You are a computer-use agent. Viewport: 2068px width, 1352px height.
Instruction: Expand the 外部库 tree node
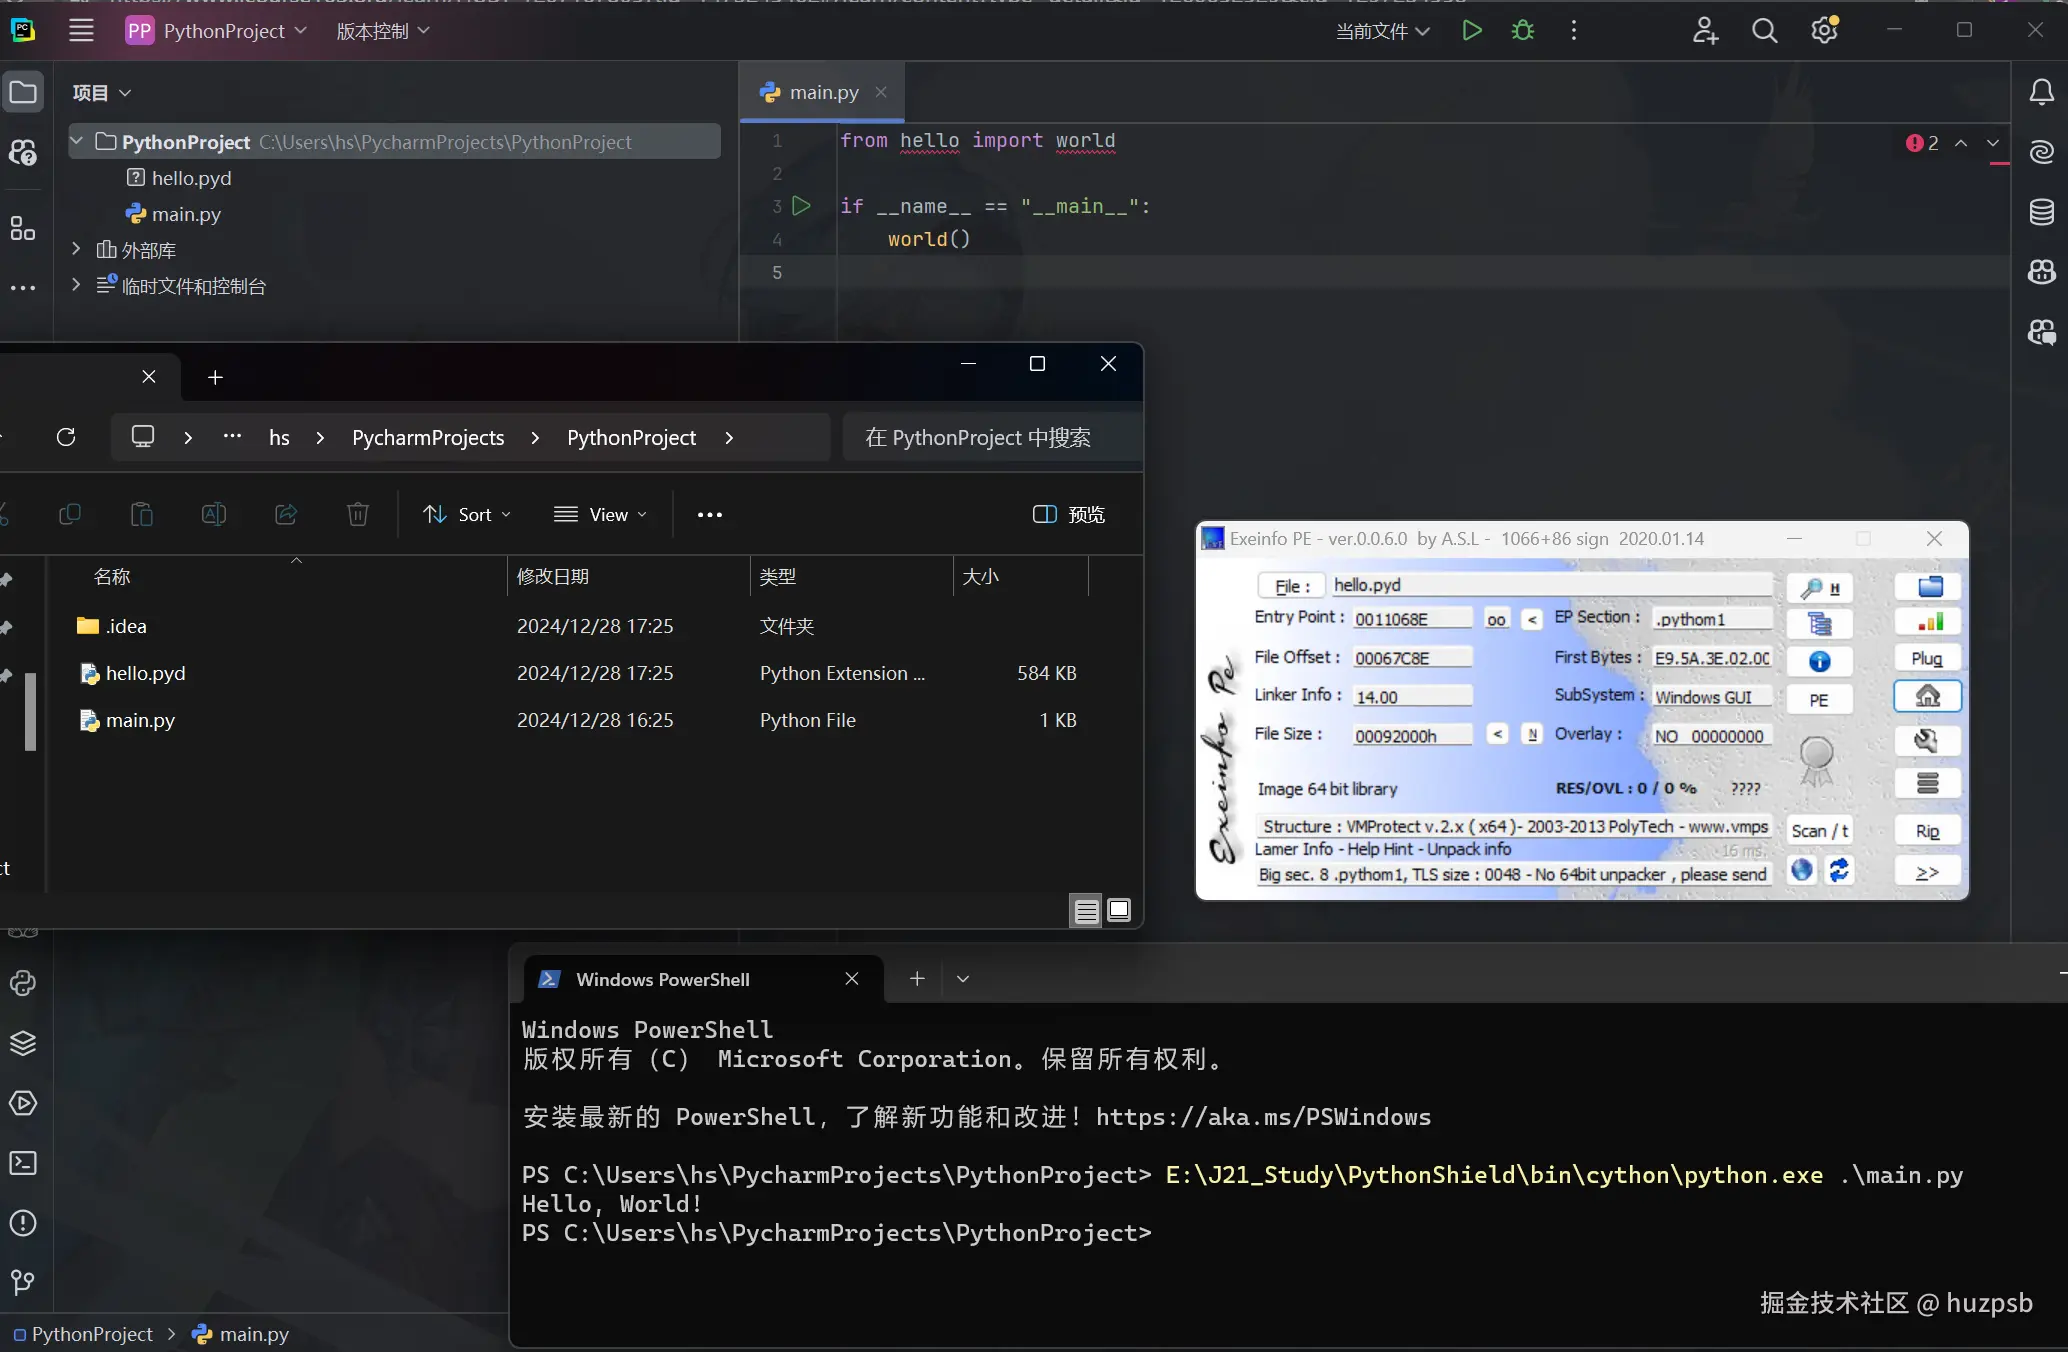(x=76, y=249)
